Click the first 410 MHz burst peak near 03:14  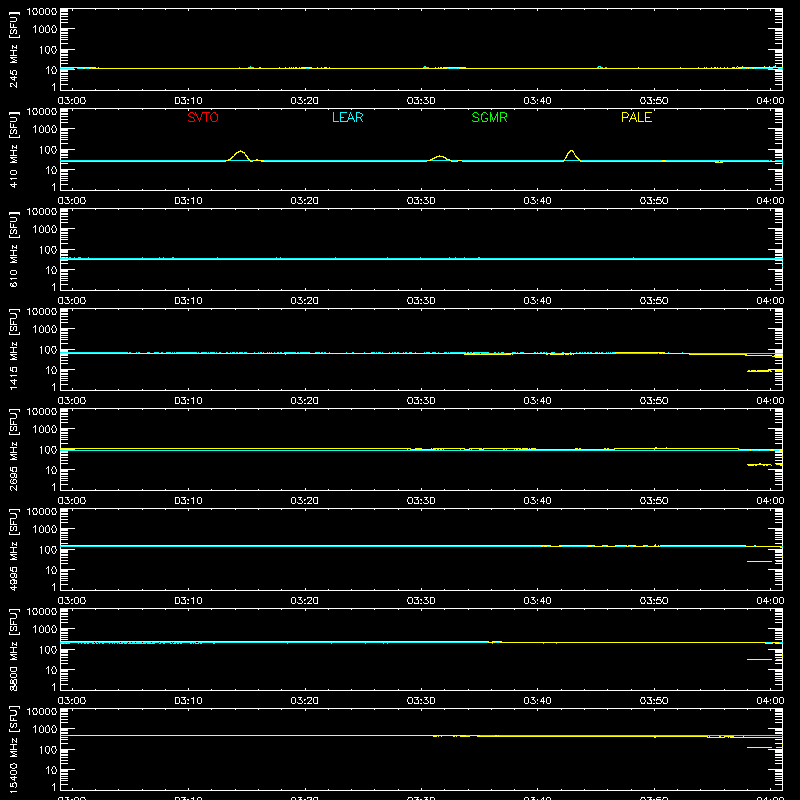240,152
